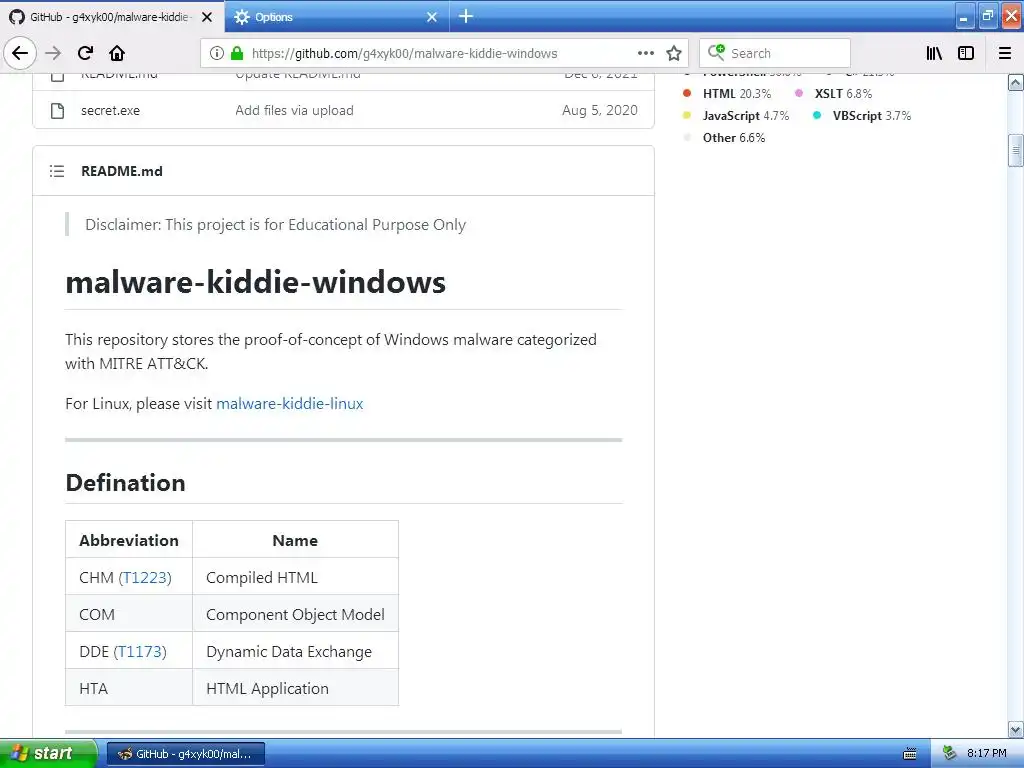Open the T1173 MITRE technique link

tap(140, 651)
